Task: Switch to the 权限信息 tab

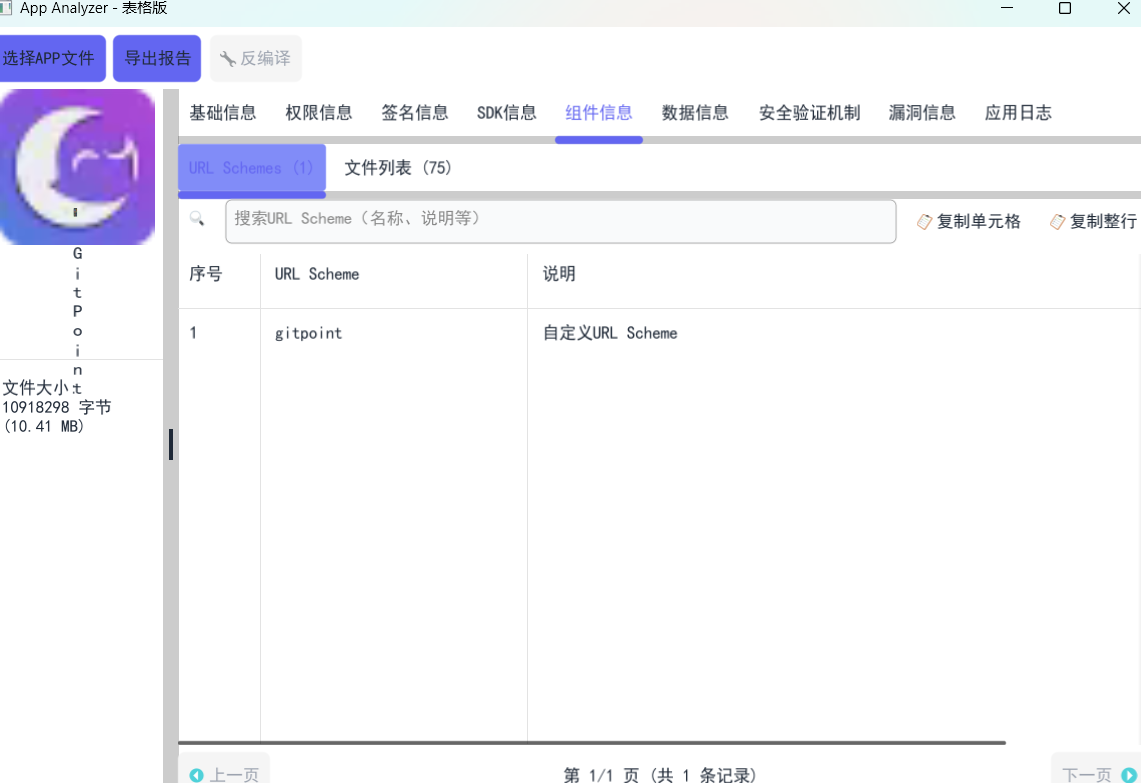Action: (318, 112)
